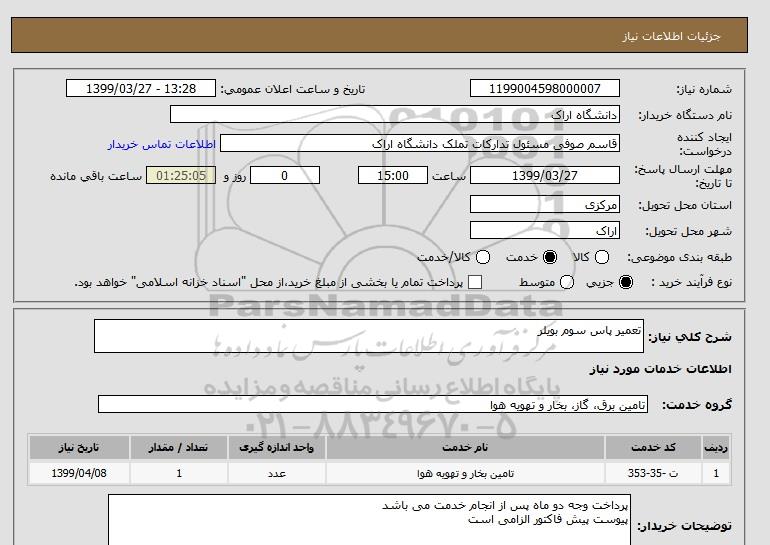Click the نام خدمت column header
Screen dimensions: 770x545
pyautogui.click(x=465, y=447)
